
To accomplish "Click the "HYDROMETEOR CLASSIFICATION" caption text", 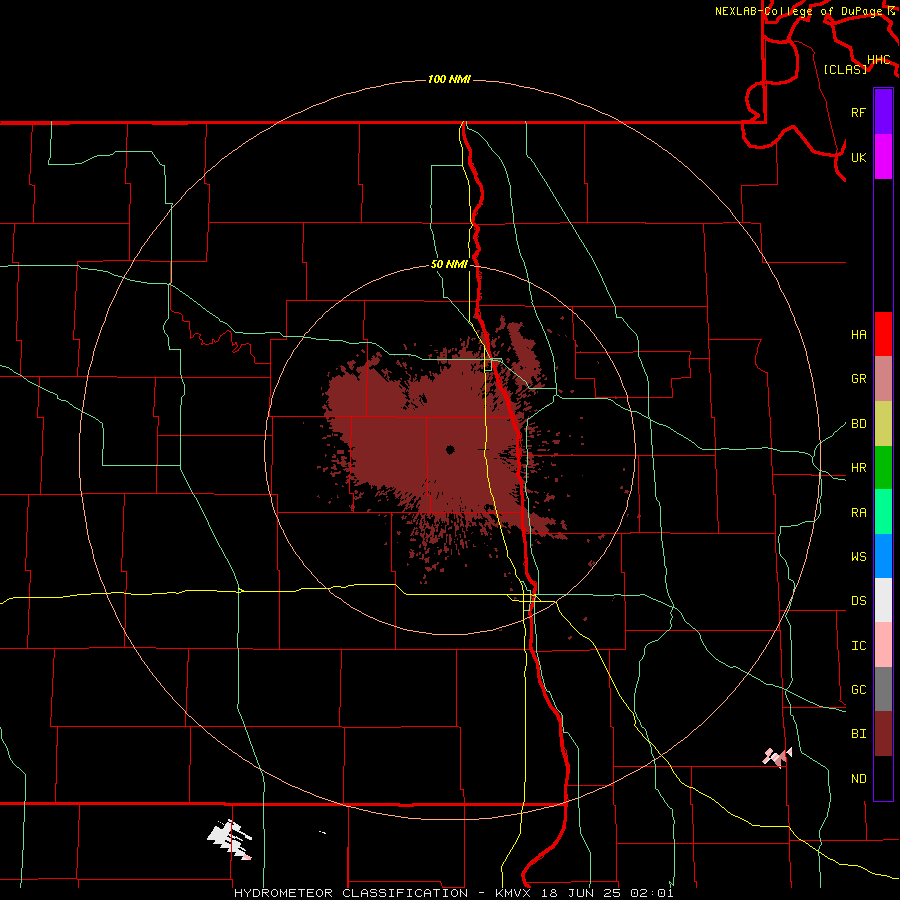I will coord(351,893).
